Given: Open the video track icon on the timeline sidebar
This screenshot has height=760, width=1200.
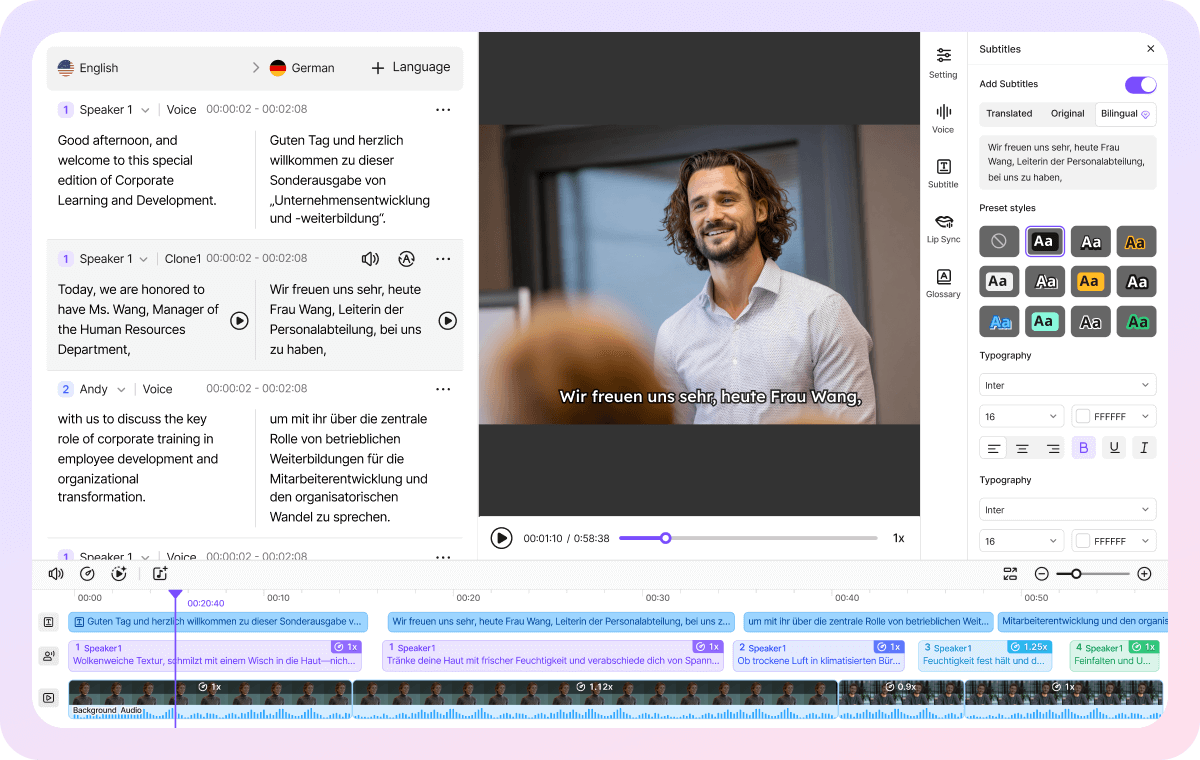Looking at the screenshot, I should (48, 697).
